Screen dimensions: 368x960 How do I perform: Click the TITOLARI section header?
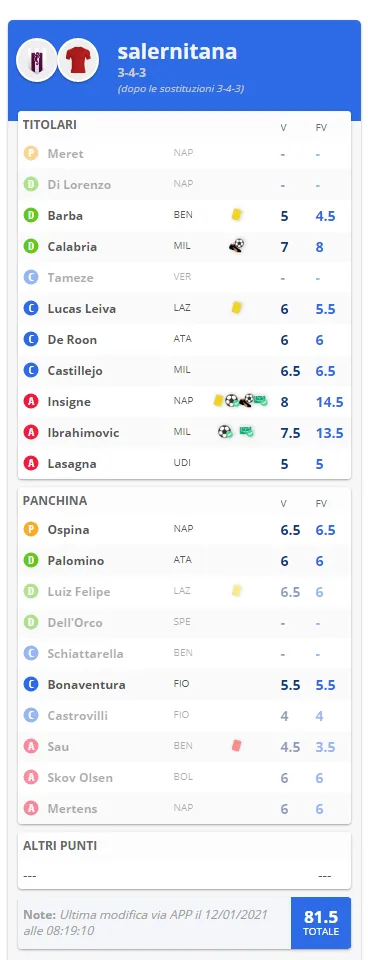[50, 124]
